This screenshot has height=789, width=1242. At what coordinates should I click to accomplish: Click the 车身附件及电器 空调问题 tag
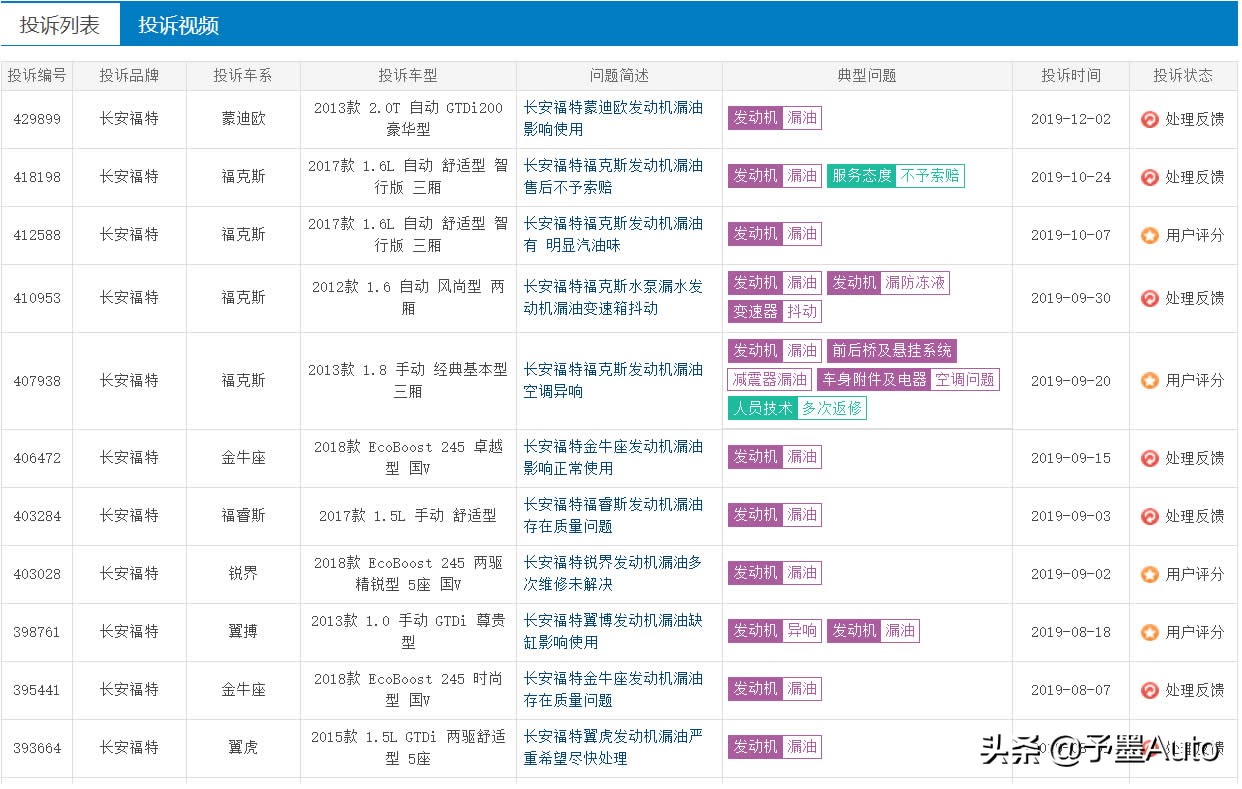click(908, 380)
